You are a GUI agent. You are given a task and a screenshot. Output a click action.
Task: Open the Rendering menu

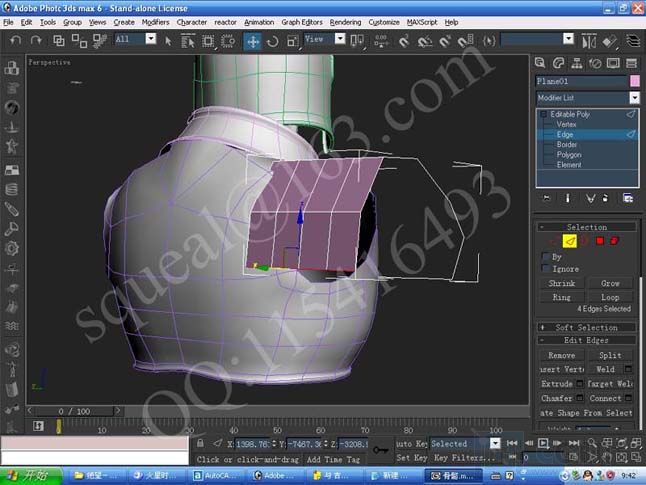(x=345, y=22)
